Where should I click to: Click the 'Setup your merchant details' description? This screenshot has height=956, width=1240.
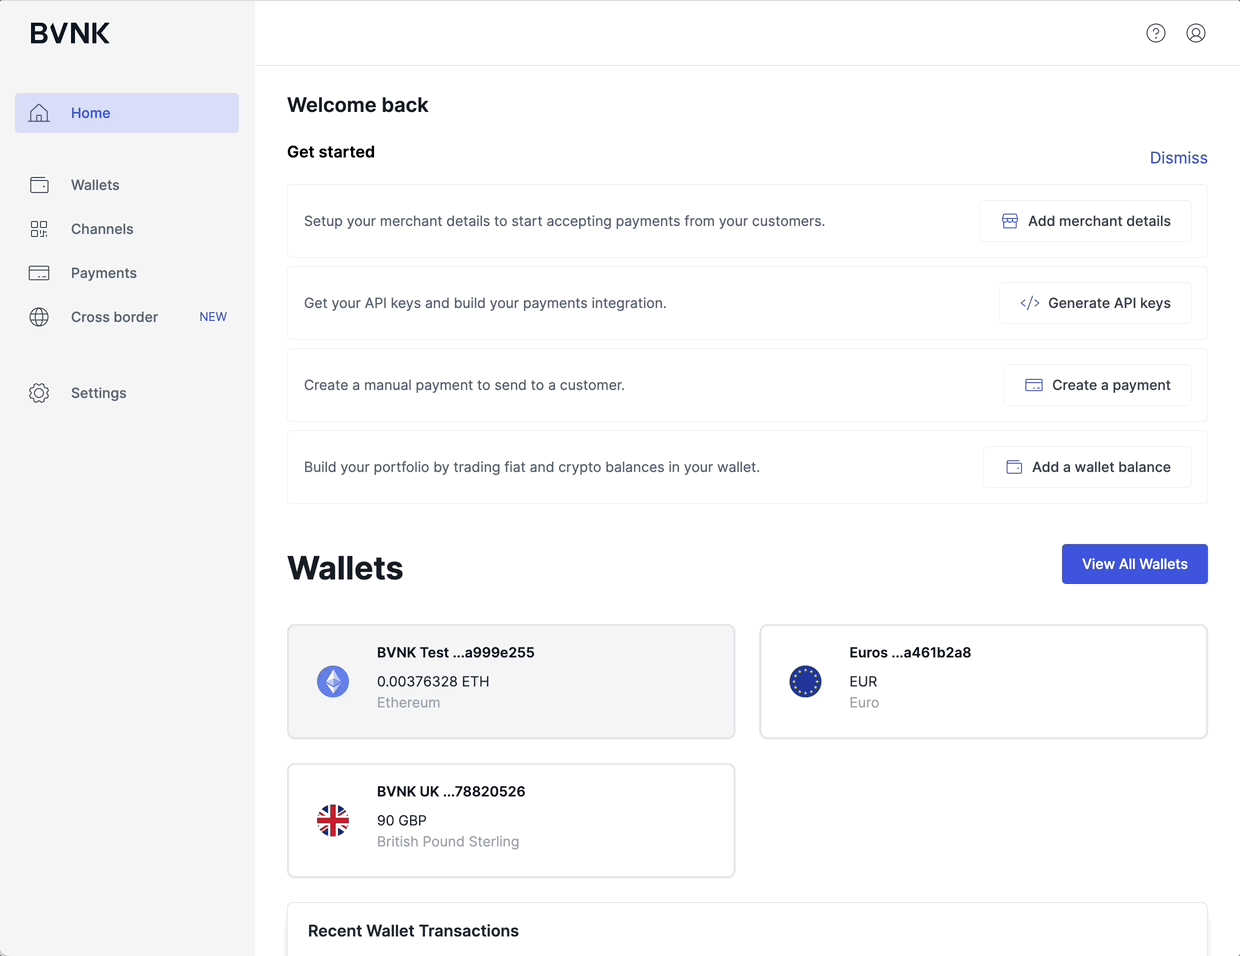564,221
